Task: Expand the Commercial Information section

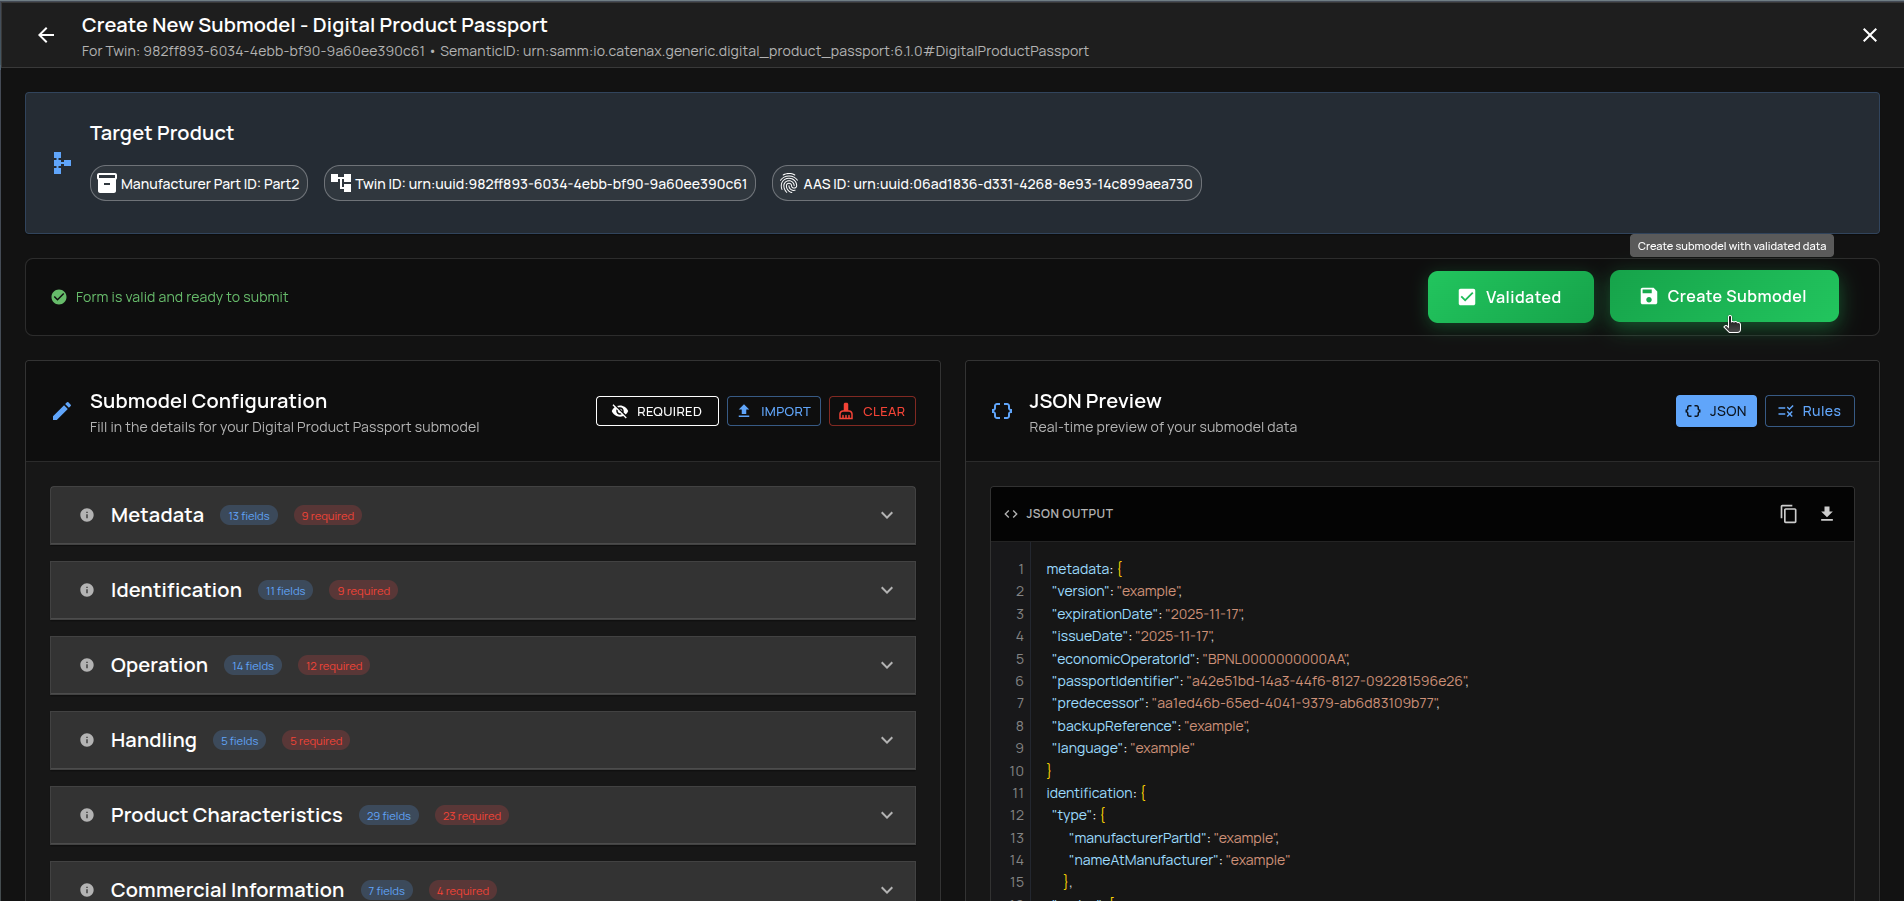Action: click(x=886, y=888)
